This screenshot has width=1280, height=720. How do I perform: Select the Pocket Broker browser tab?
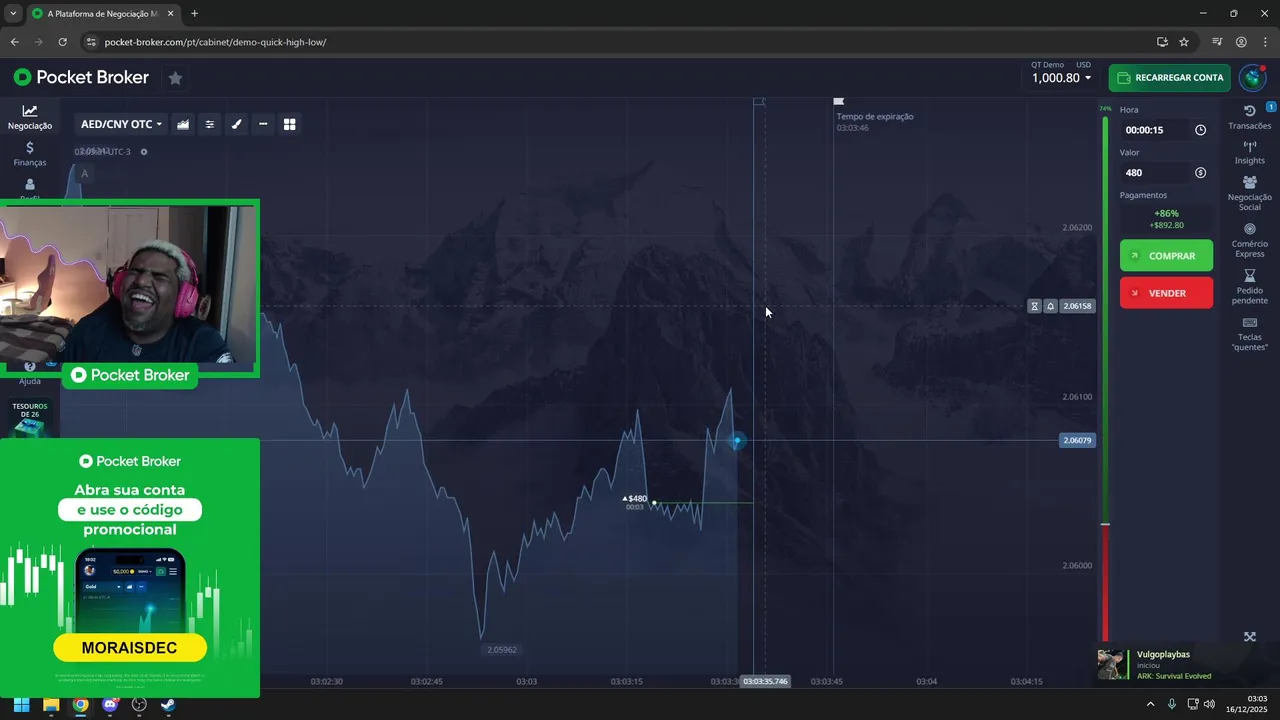[103, 14]
